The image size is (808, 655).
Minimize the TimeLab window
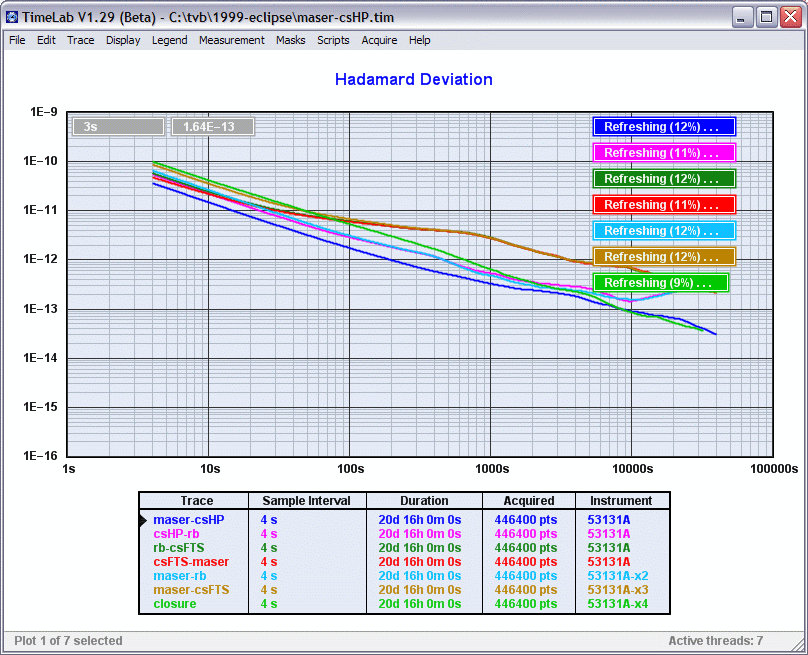(742, 18)
